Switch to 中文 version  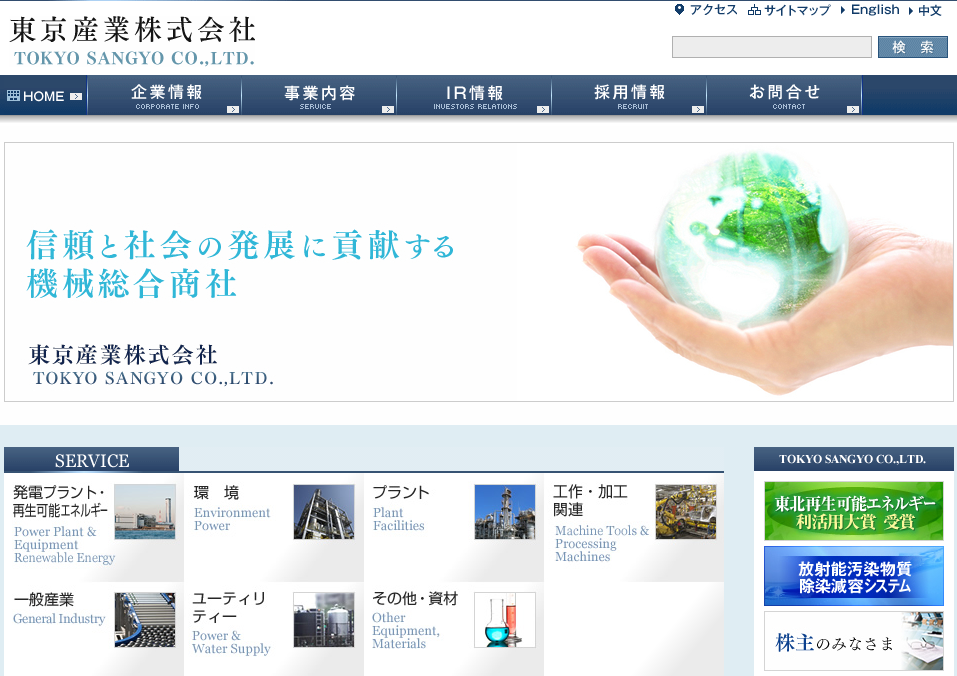click(x=930, y=10)
